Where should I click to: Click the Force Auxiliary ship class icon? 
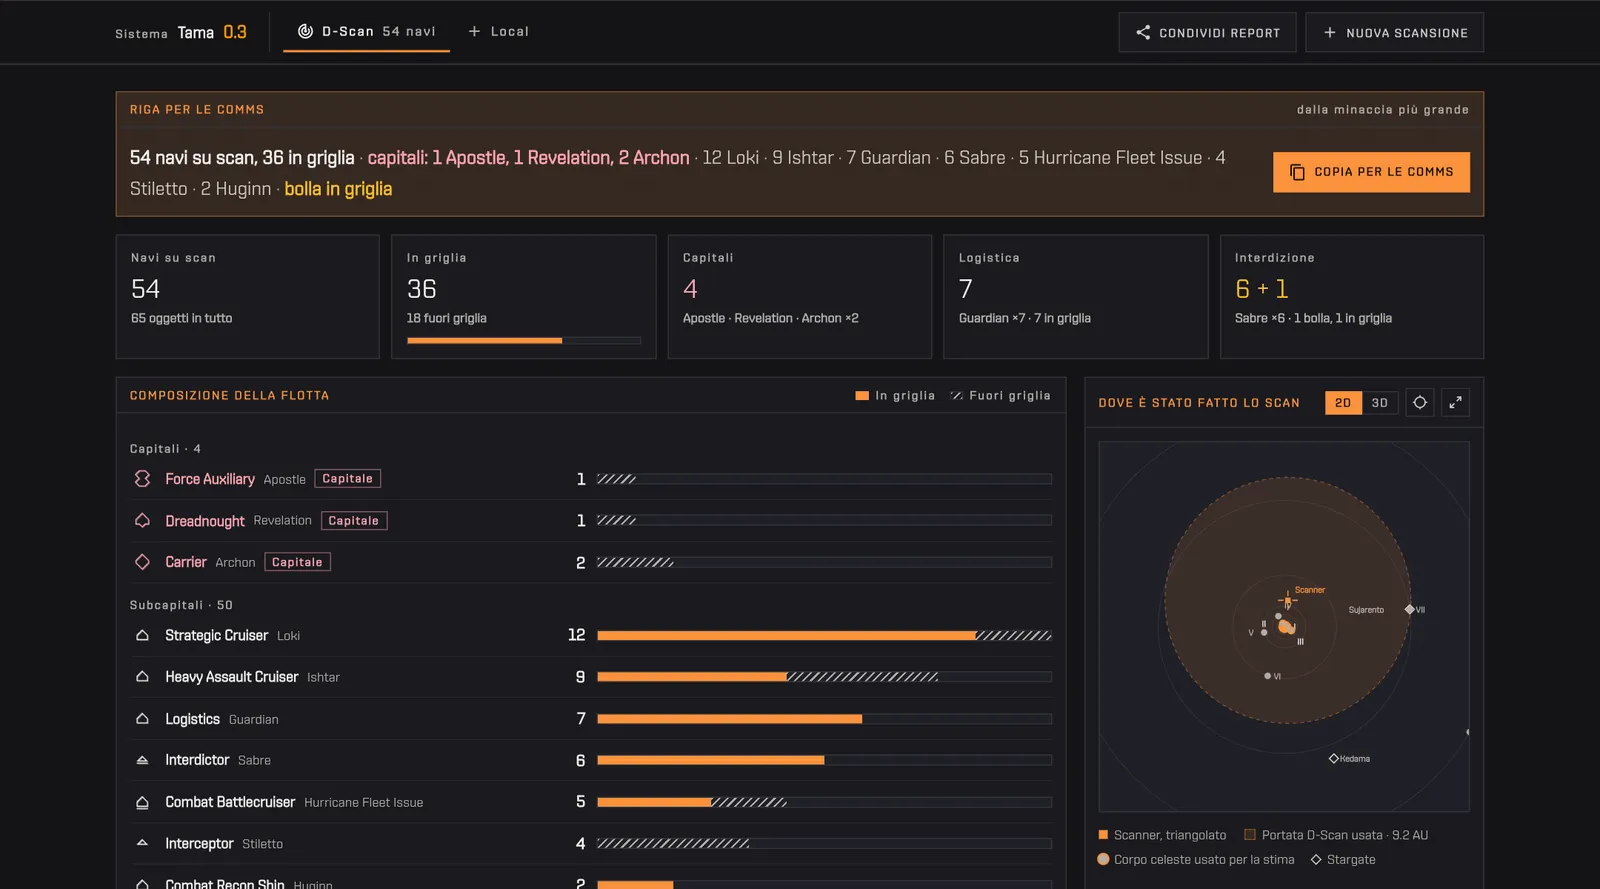[x=142, y=479]
